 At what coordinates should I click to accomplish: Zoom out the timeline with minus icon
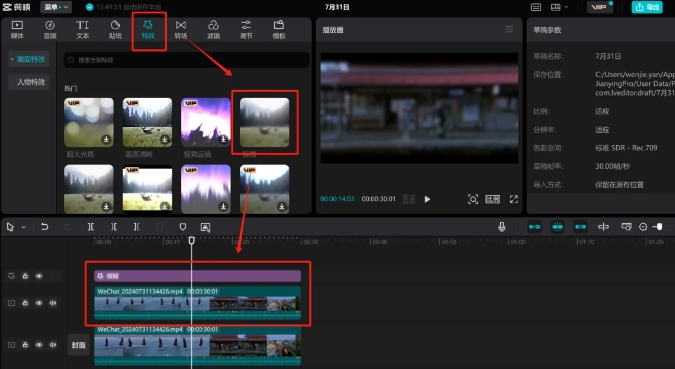click(x=643, y=227)
